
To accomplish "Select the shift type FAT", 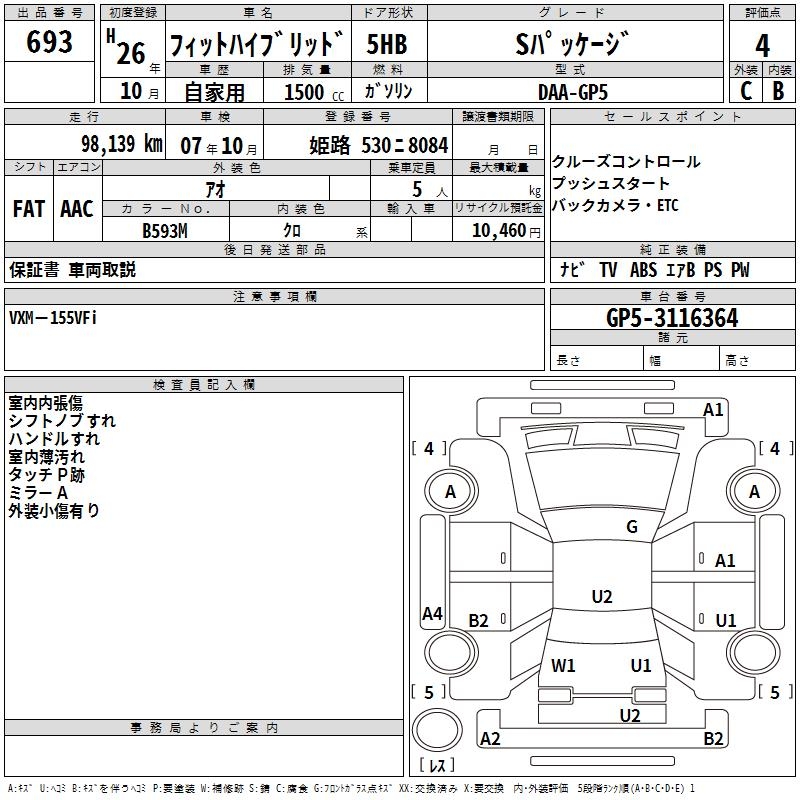I will point(29,209).
